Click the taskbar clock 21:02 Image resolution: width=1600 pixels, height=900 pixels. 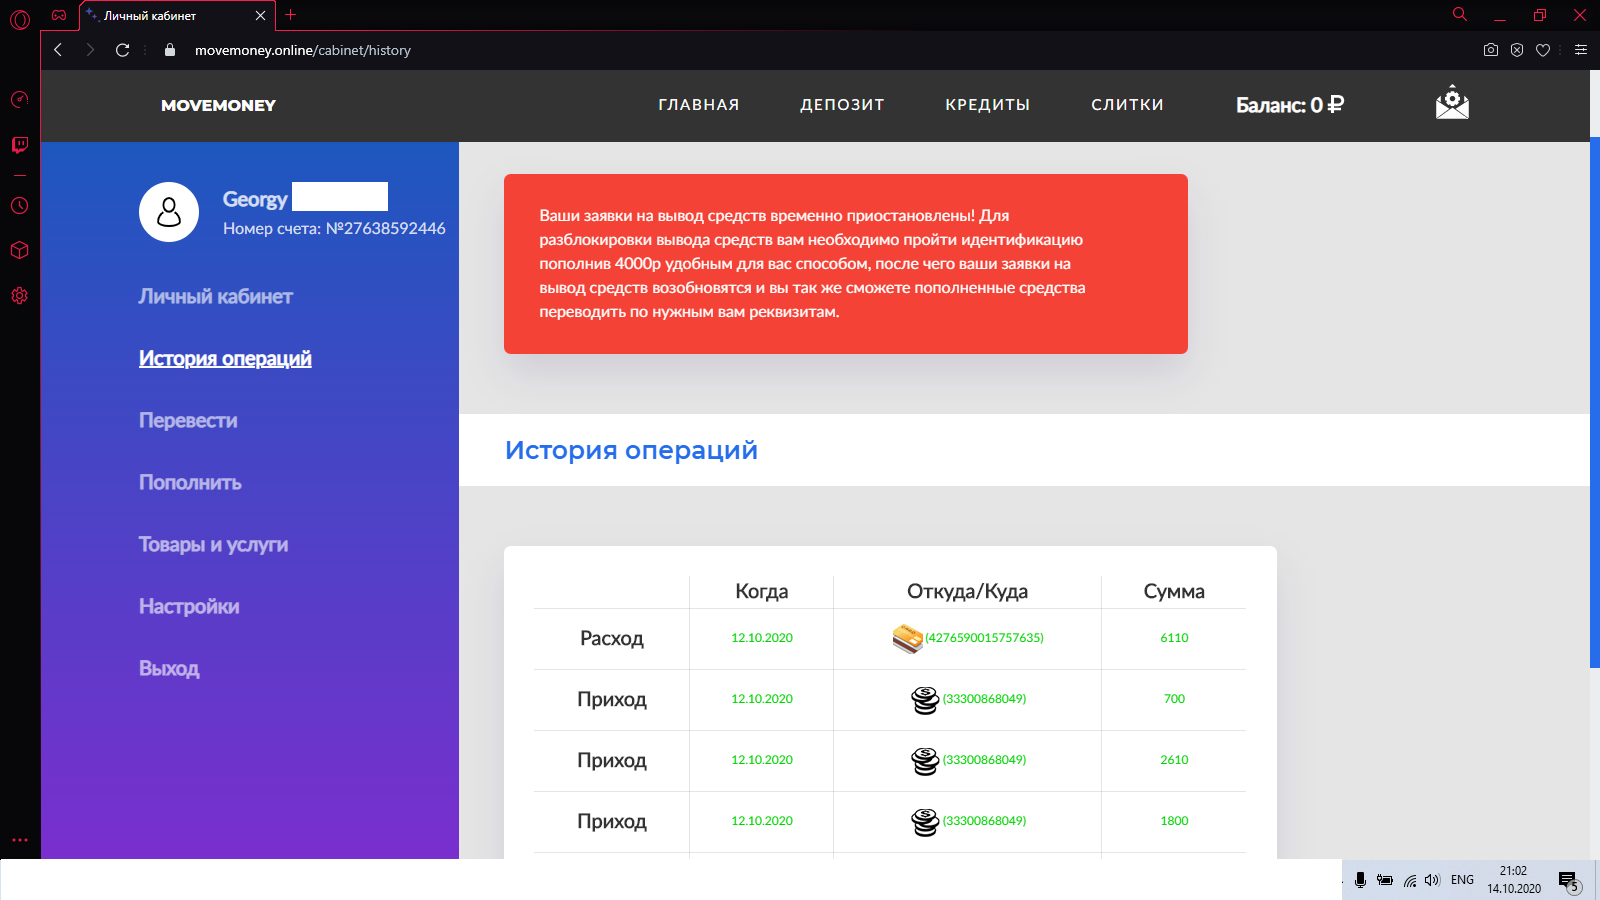pyautogui.click(x=1513, y=871)
